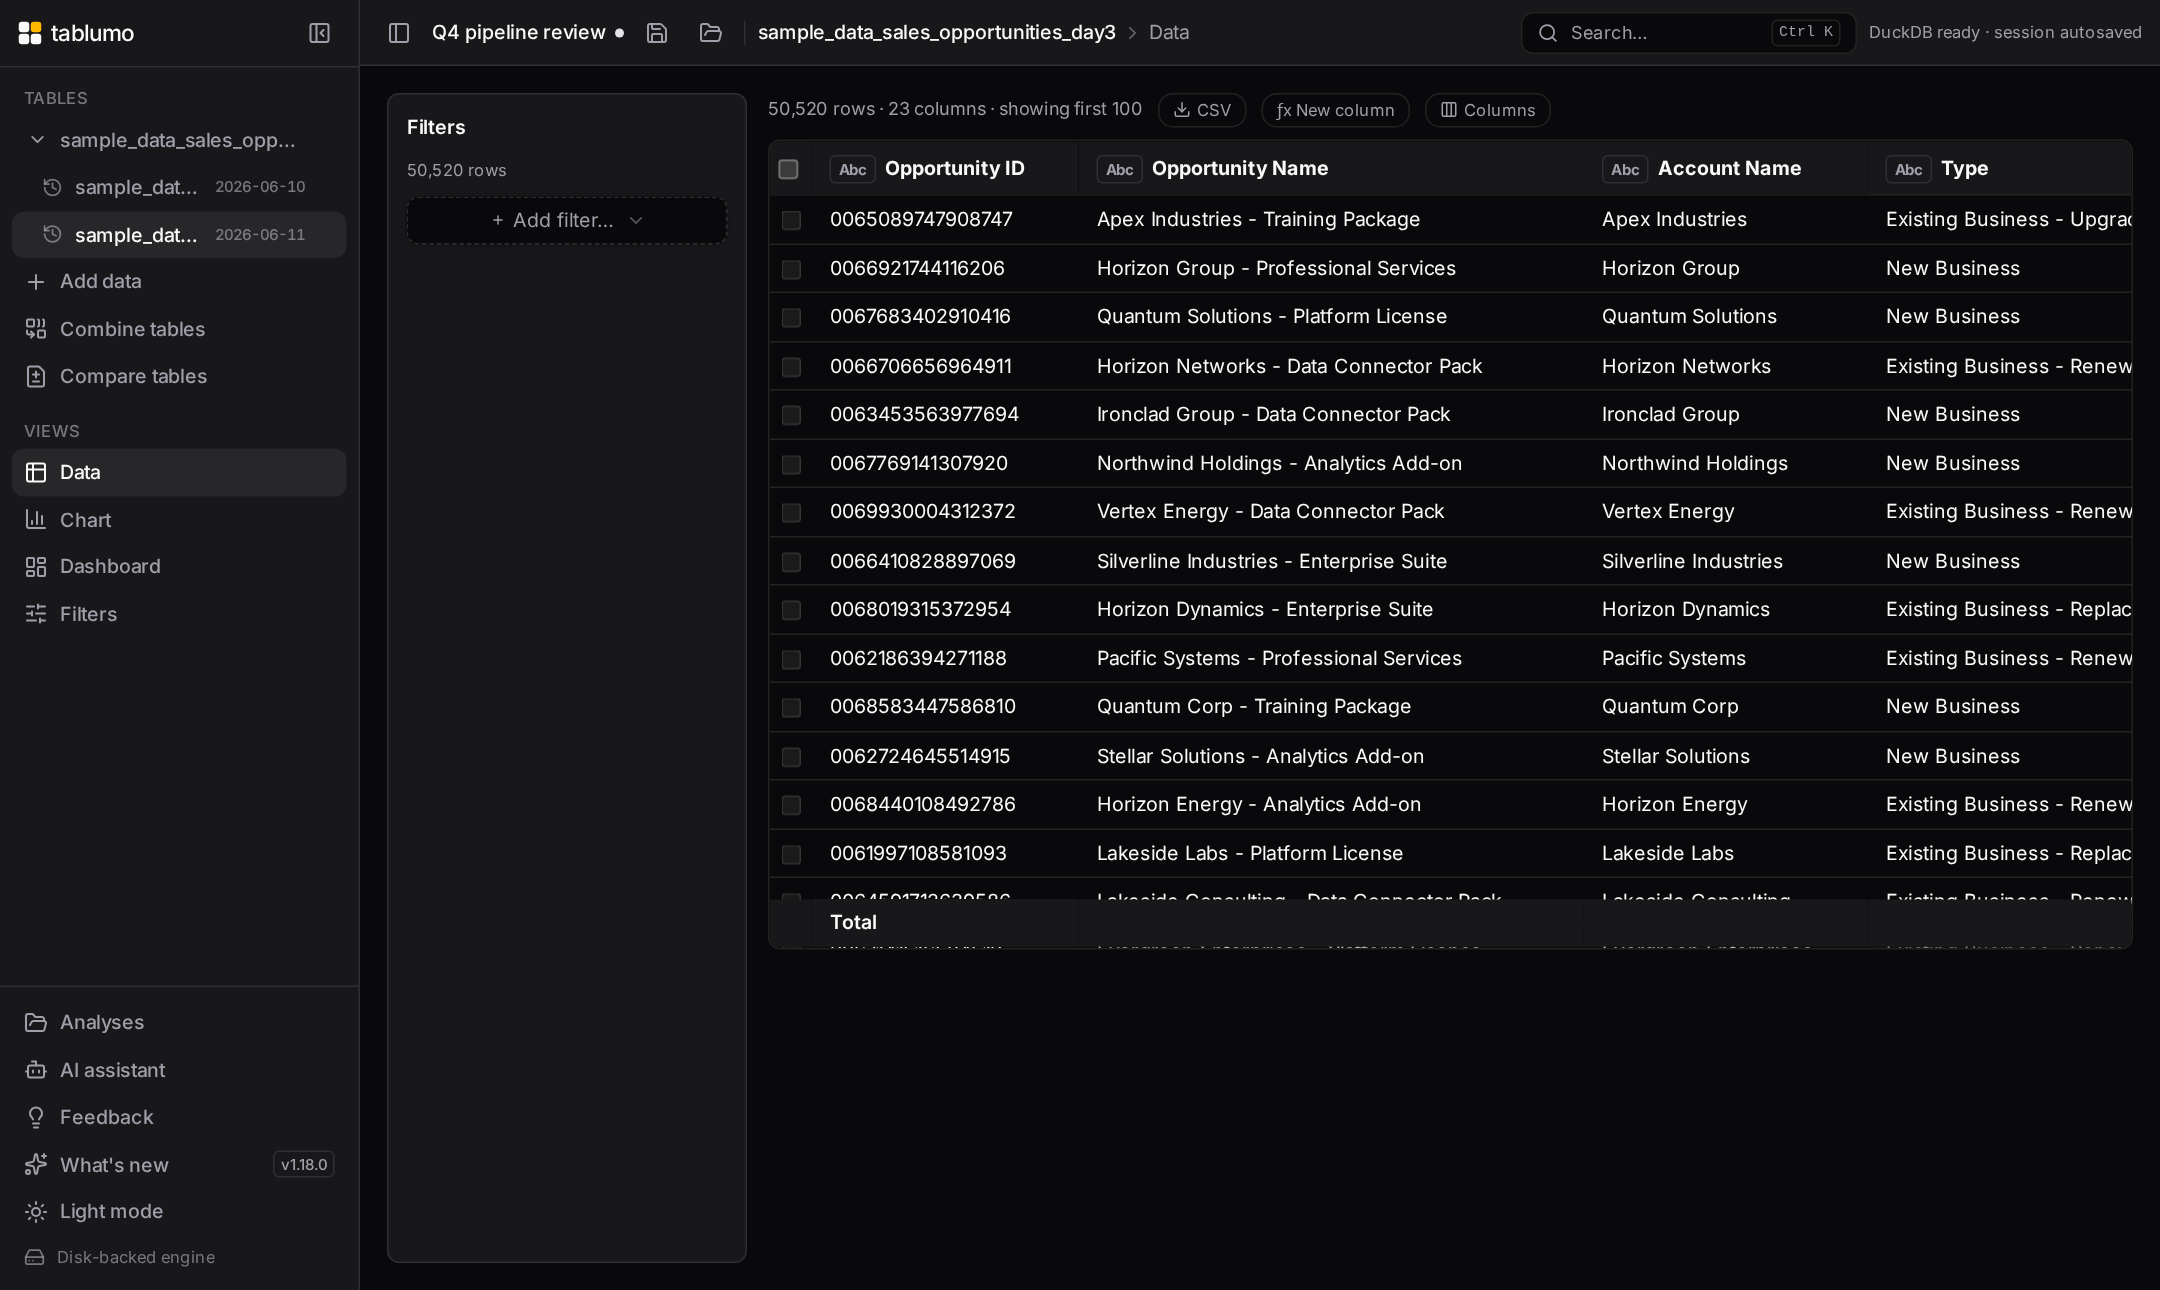Collapse the left sidebar panel
This screenshot has width=2160, height=1290.
(x=319, y=33)
